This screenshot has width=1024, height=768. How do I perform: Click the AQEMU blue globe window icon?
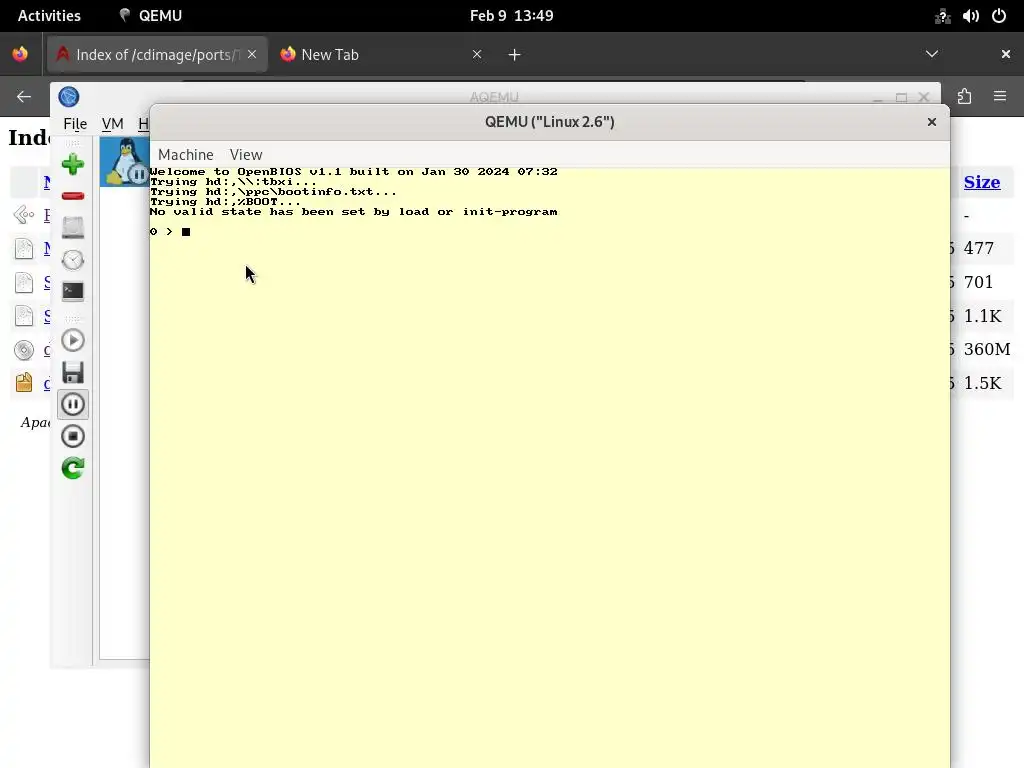tap(69, 97)
